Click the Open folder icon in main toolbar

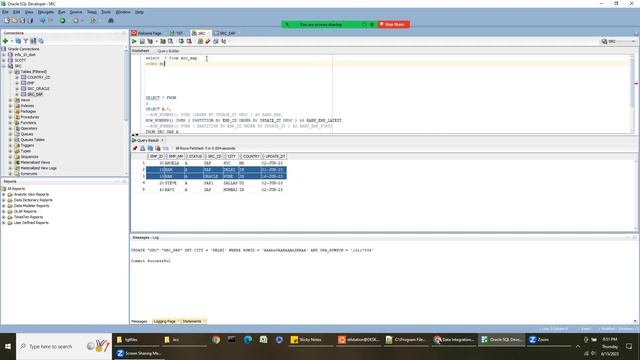[x=15, y=20]
